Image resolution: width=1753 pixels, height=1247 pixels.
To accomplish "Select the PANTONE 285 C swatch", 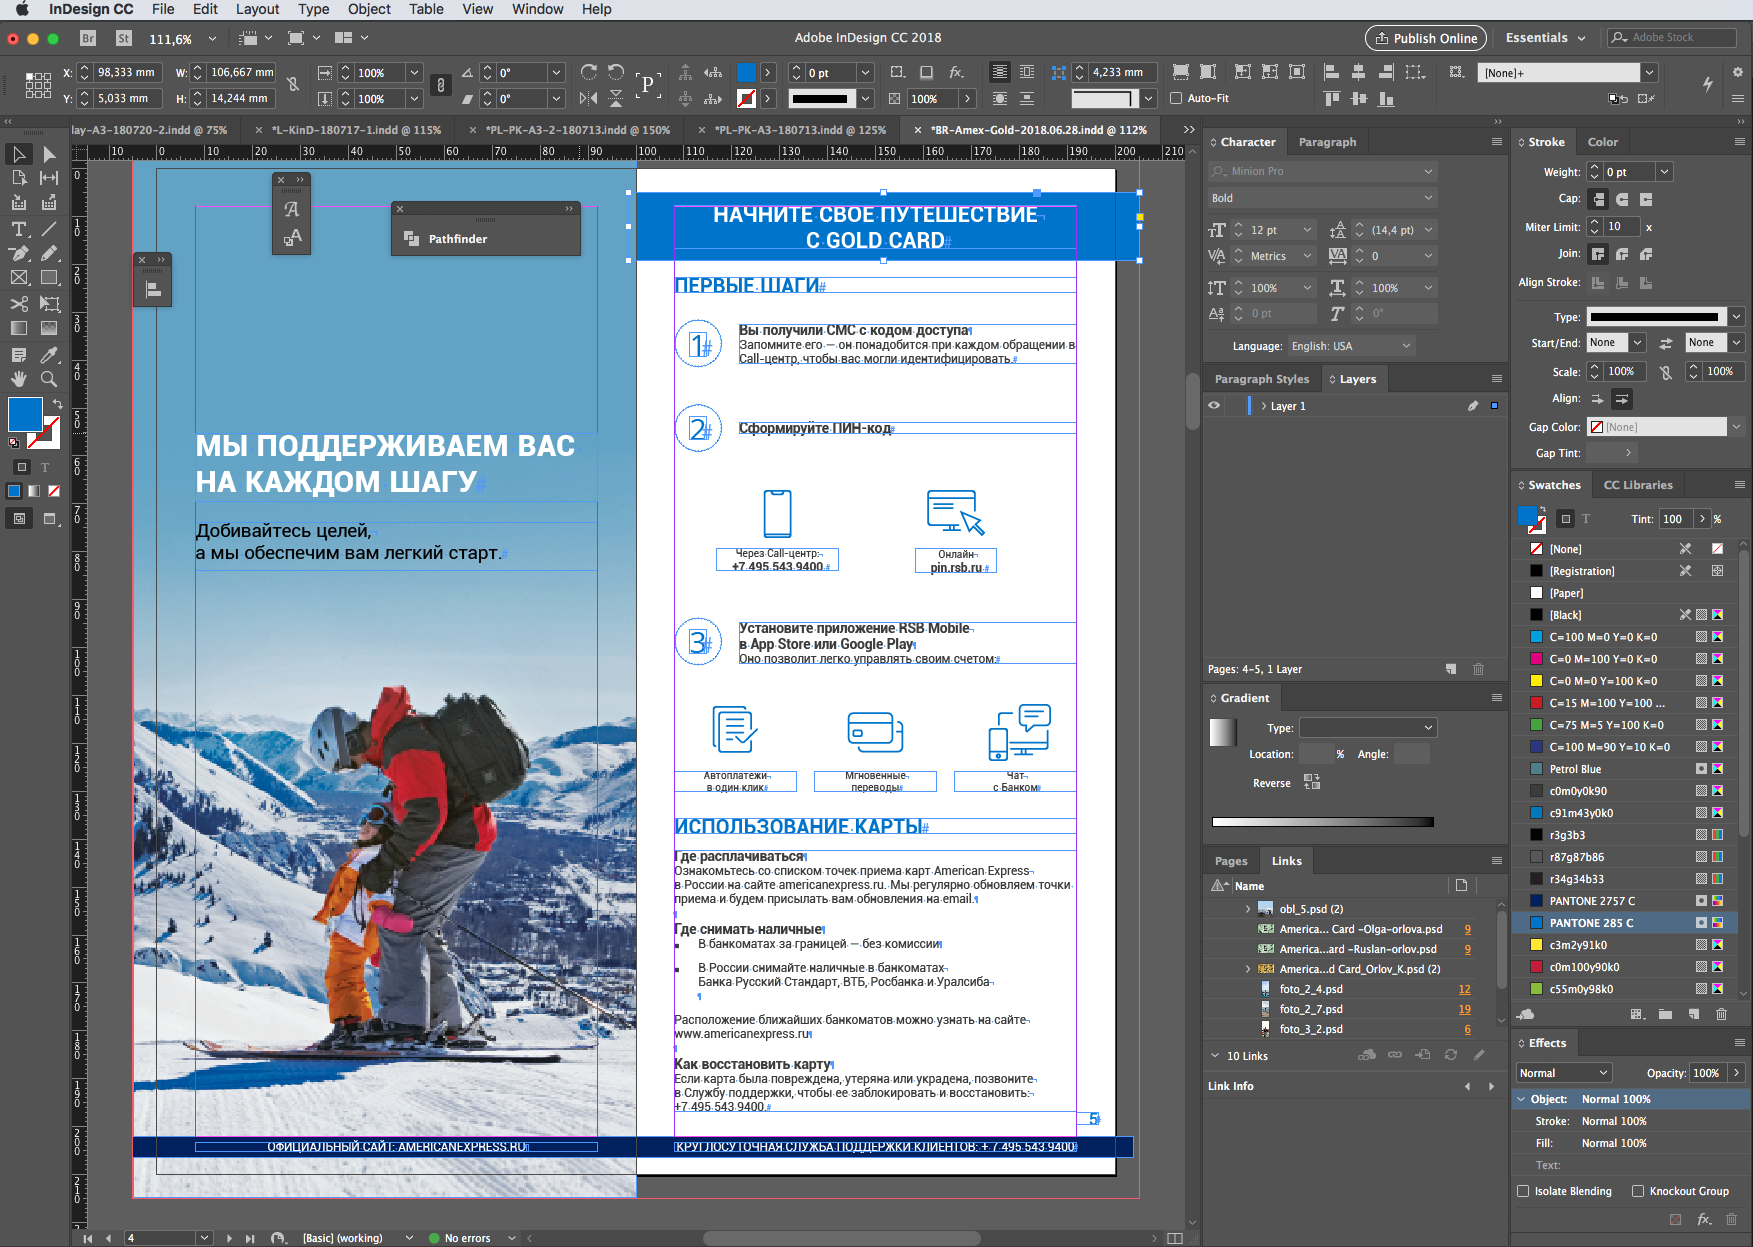I will click(1625, 923).
